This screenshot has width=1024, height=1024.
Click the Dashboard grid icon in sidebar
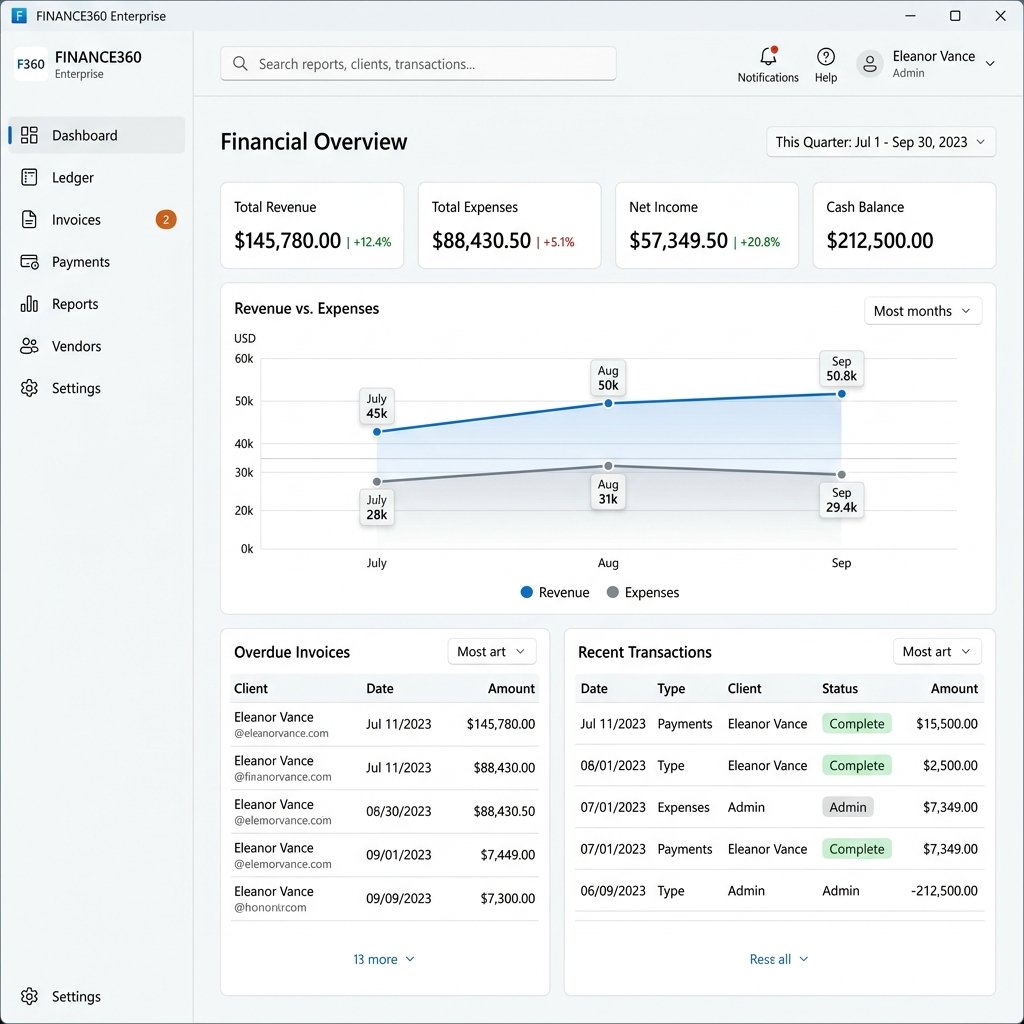[x=29, y=135]
